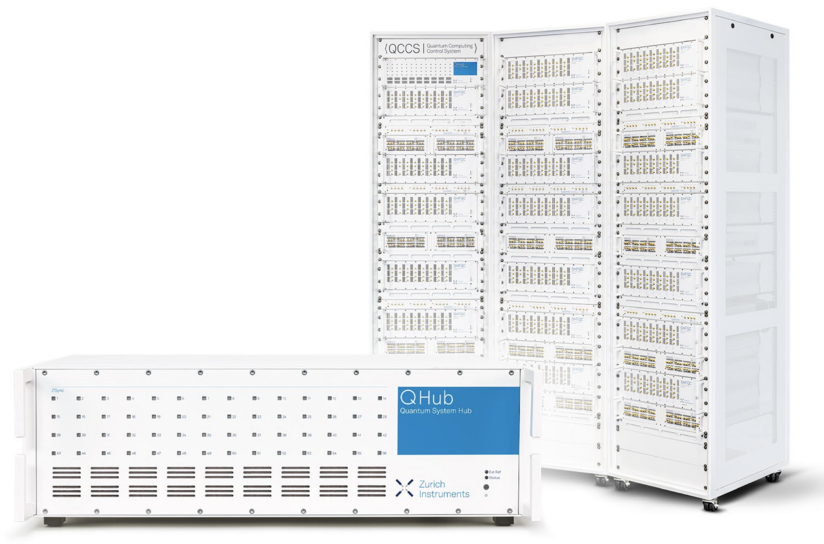Click 'Quantum Computing Control System' rack text

pos(450,49)
